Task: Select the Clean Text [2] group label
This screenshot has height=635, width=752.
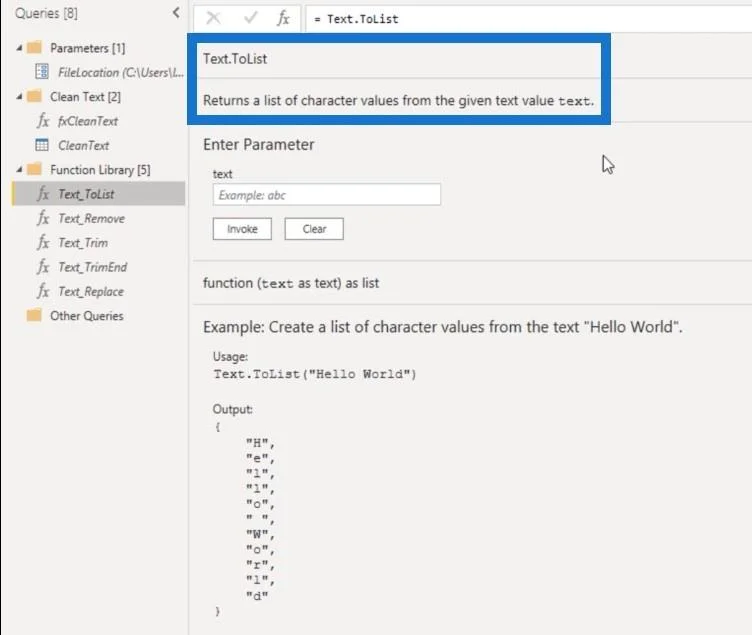Action: pyautogui.click(x=85, y=96)
